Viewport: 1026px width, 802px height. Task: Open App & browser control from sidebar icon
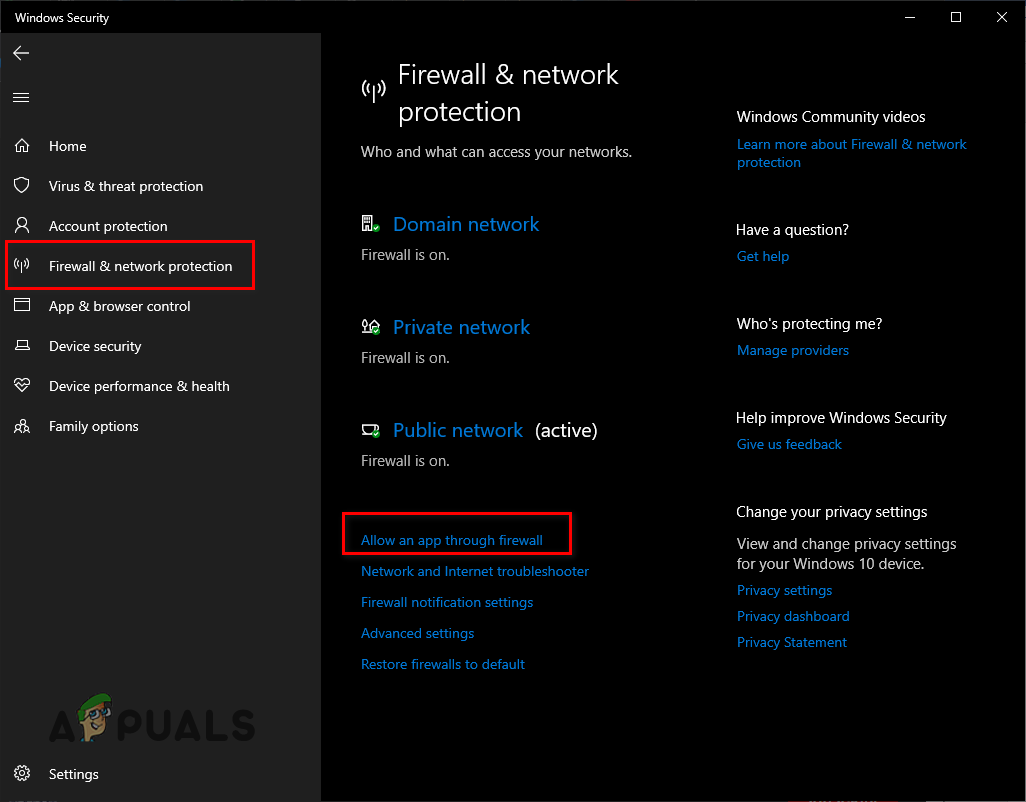pos(23,306)
